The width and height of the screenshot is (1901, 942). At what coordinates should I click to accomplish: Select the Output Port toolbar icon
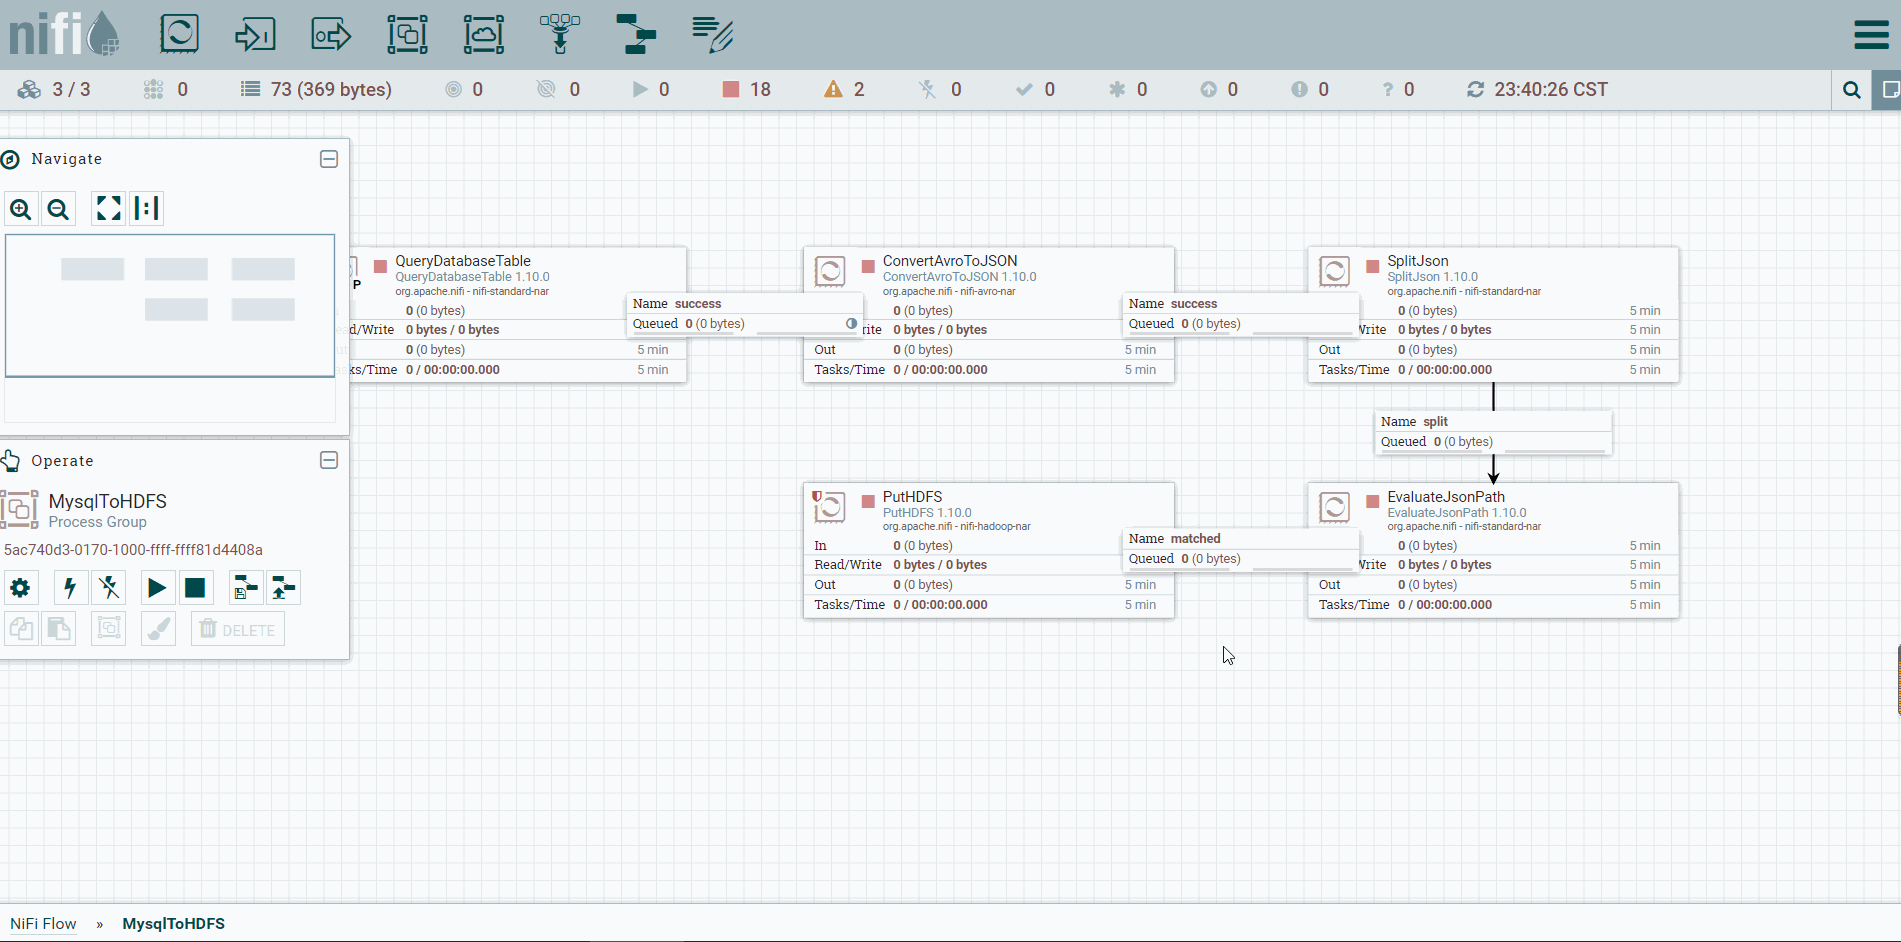pos(331,35)
